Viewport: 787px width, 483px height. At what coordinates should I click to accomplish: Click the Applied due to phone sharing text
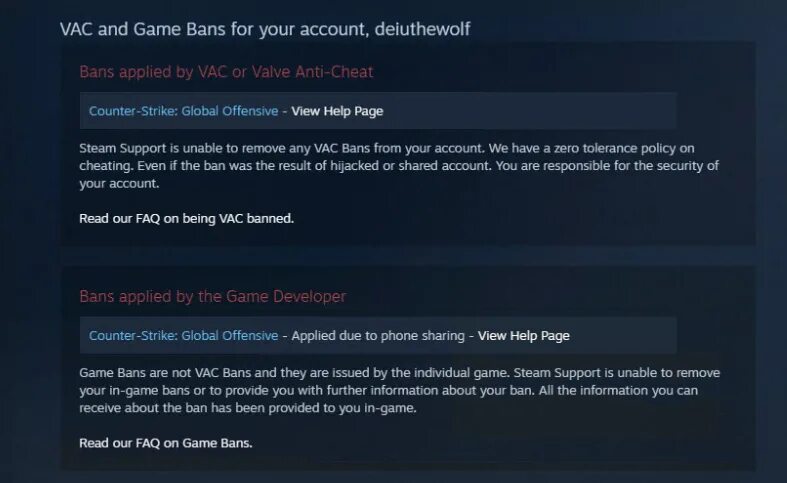(378, 335)
